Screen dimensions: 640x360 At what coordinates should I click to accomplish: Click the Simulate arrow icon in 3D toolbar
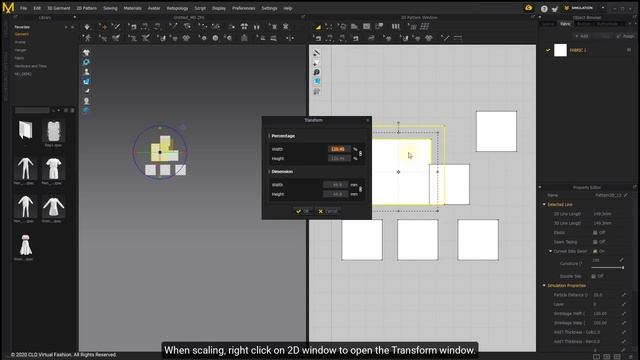tap(87, 27)
